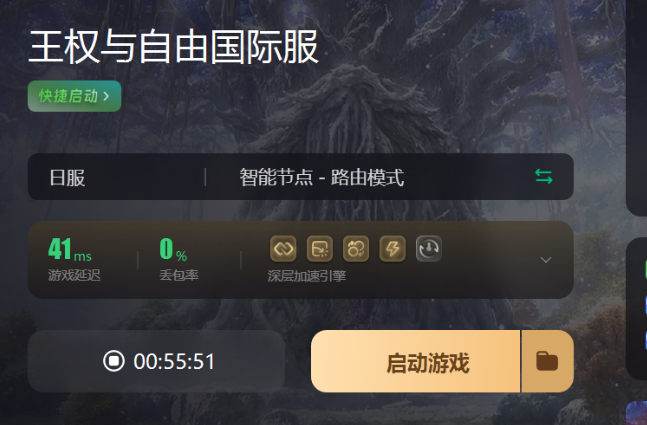Toggle the rotating-circles engine icon
Image resolution: width=647 pixels, height=425 pixels.
click(x=356, y=249)
